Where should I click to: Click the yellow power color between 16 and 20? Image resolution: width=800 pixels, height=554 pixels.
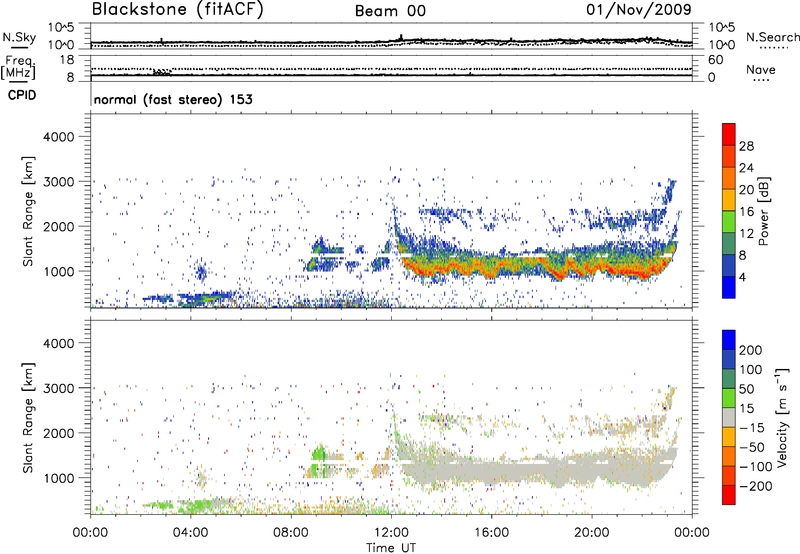pyautogui.click(x=729, y=200)
